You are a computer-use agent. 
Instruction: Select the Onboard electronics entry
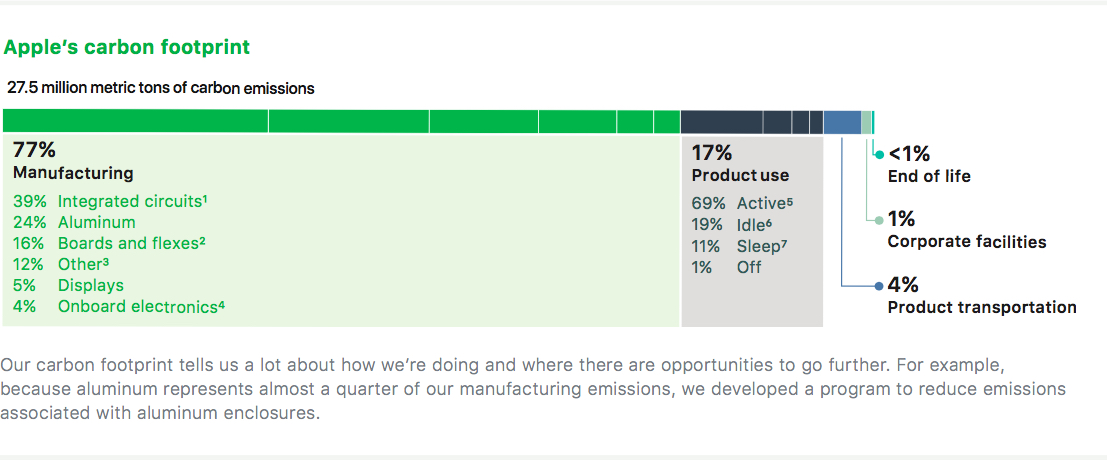pyautogui.click(x=119, y=306)
